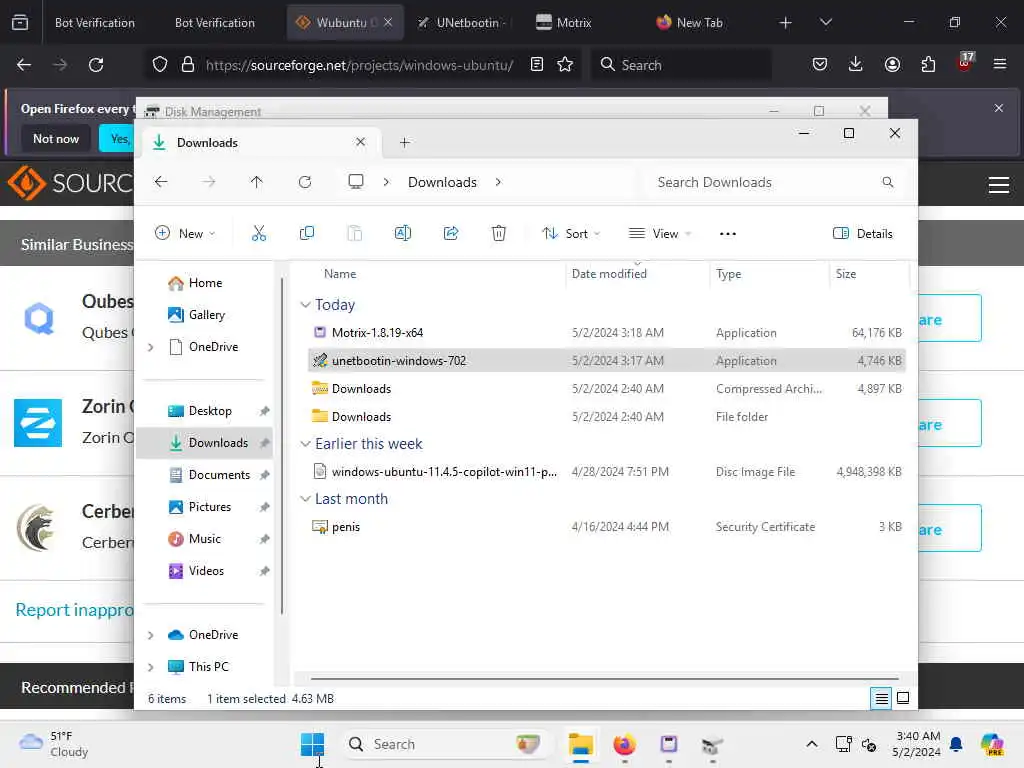Click the Share icon in File Explorer toolbar
Viewport: 1024px width, 768px height.
(451, 233)
